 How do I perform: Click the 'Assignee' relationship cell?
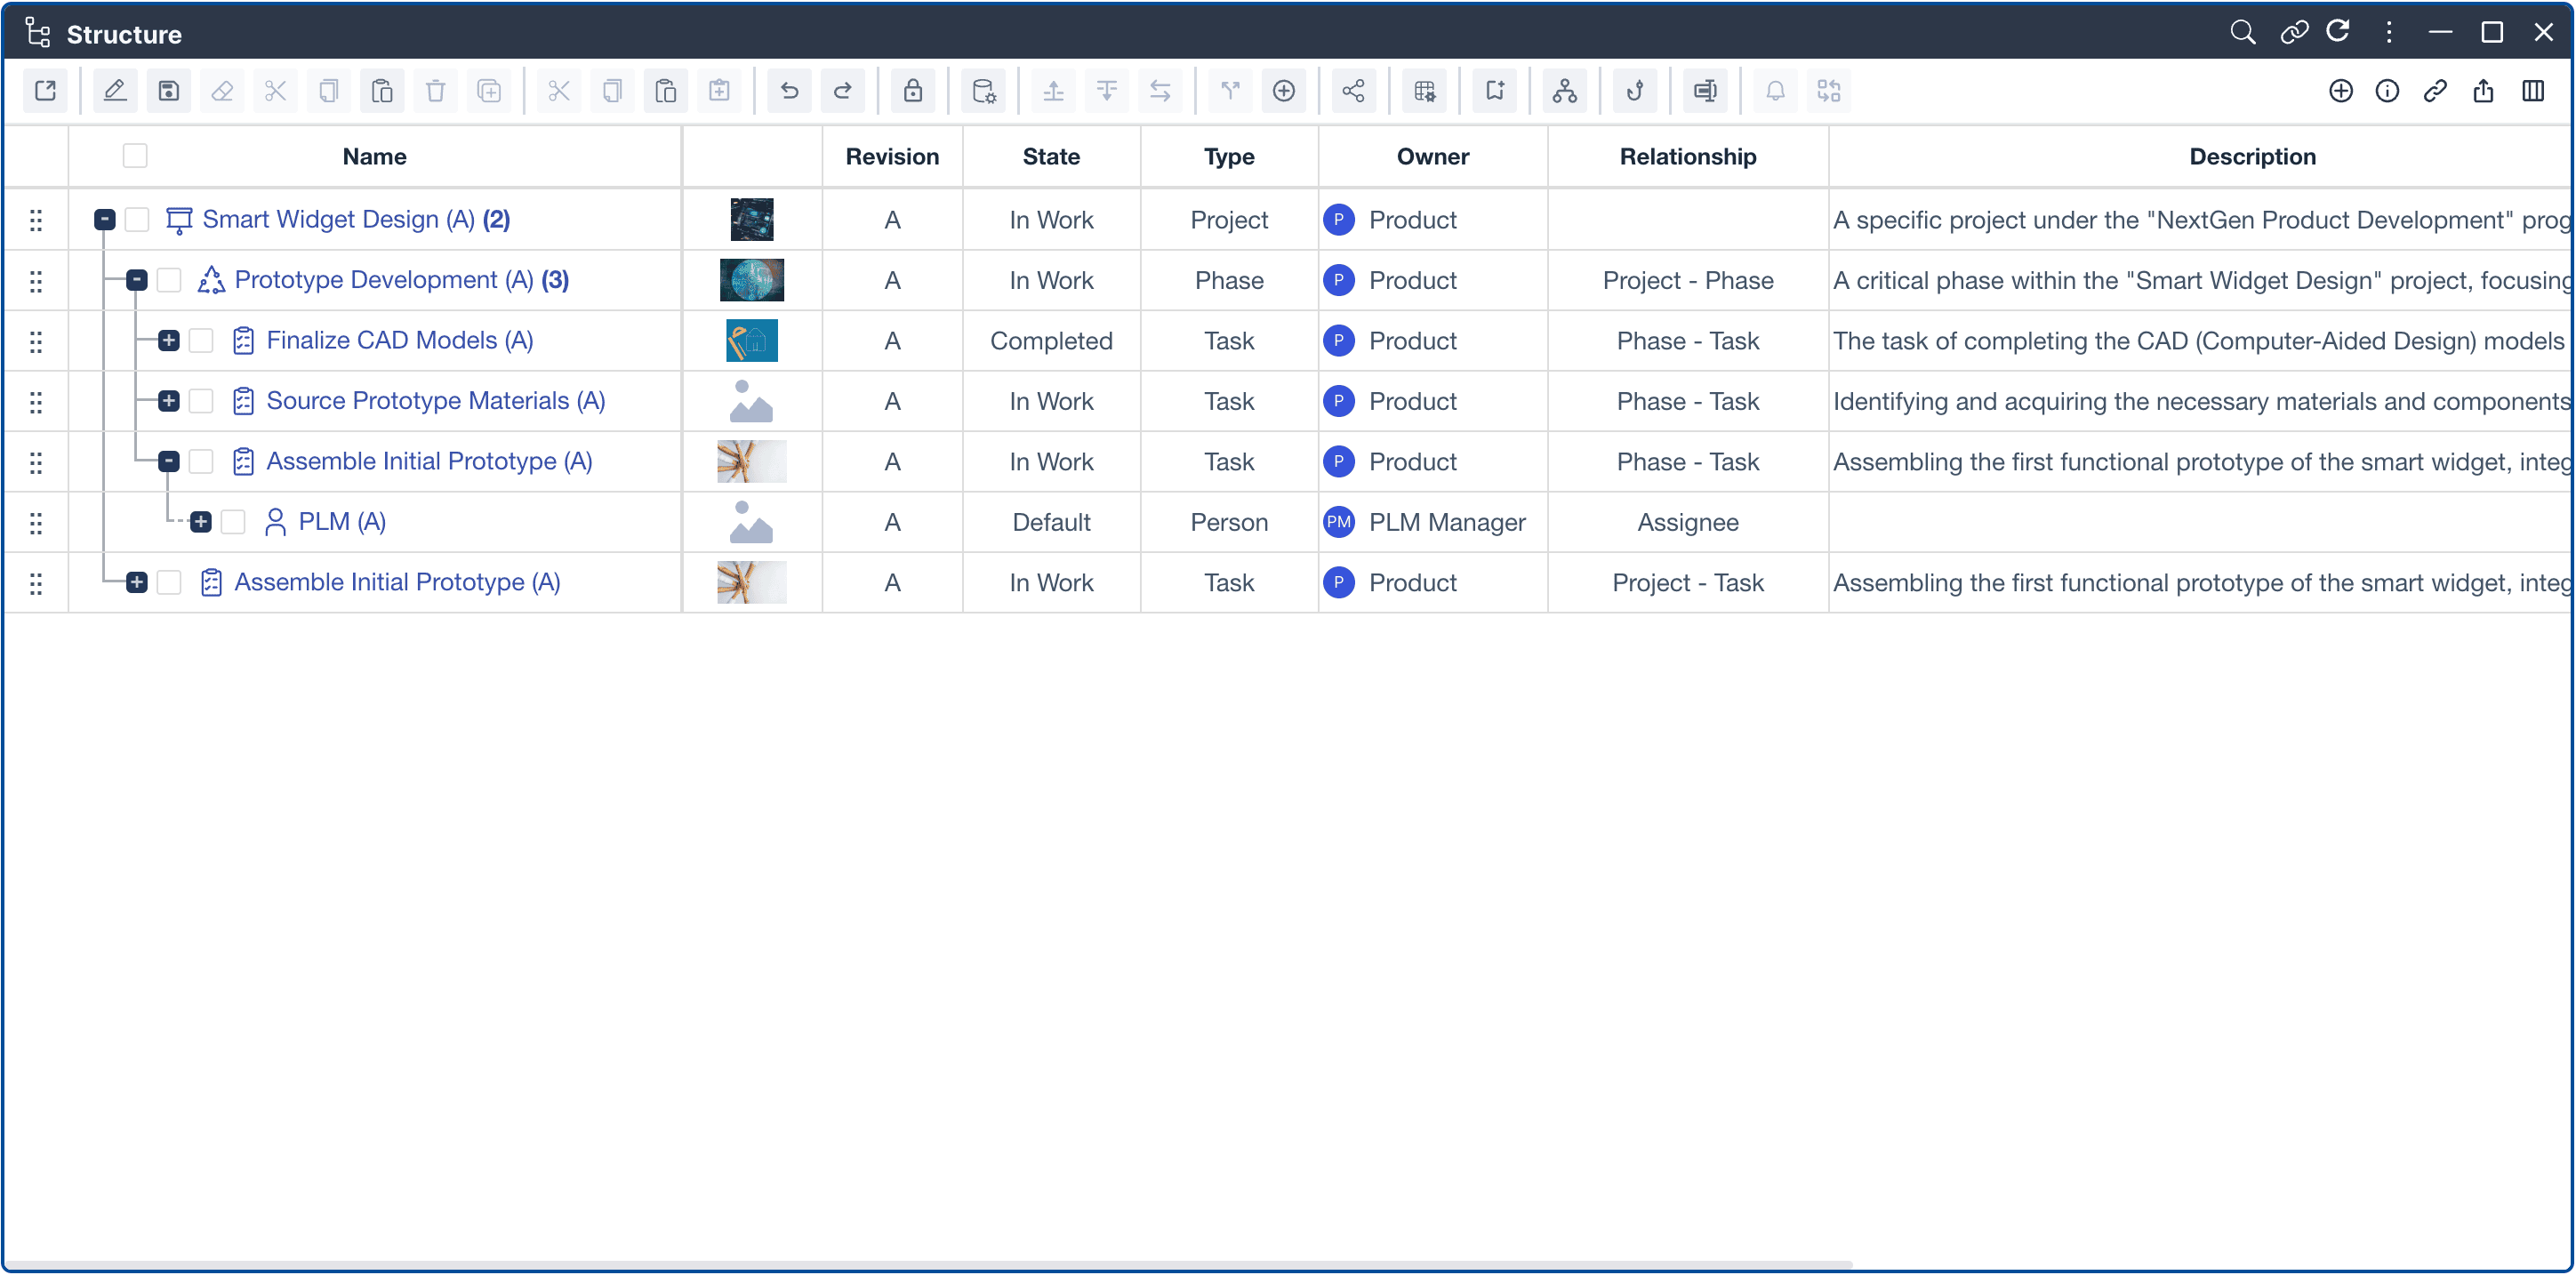coord(1688,522)
